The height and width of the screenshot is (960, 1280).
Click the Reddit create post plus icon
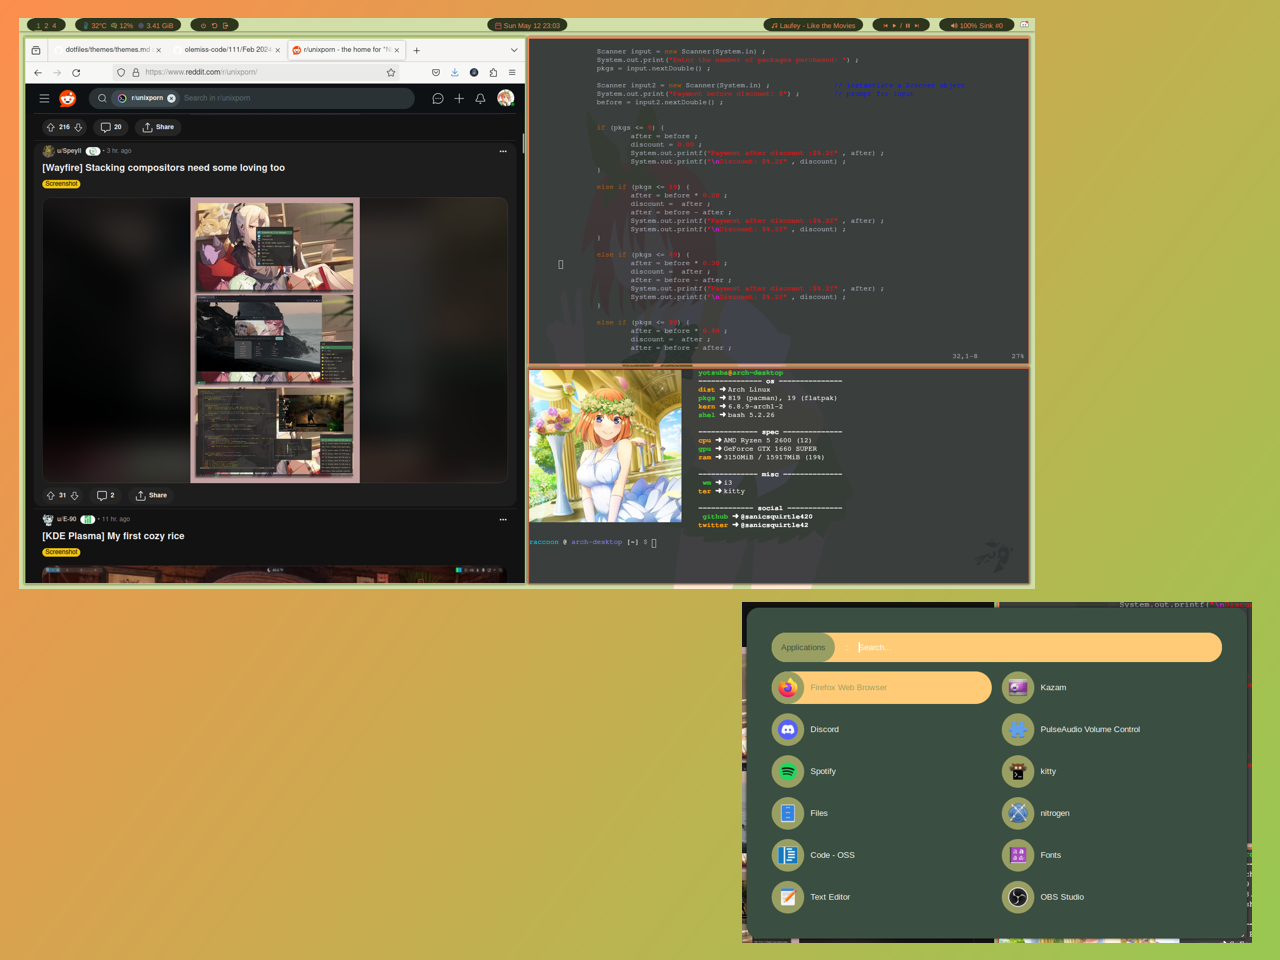coord(459,98)
